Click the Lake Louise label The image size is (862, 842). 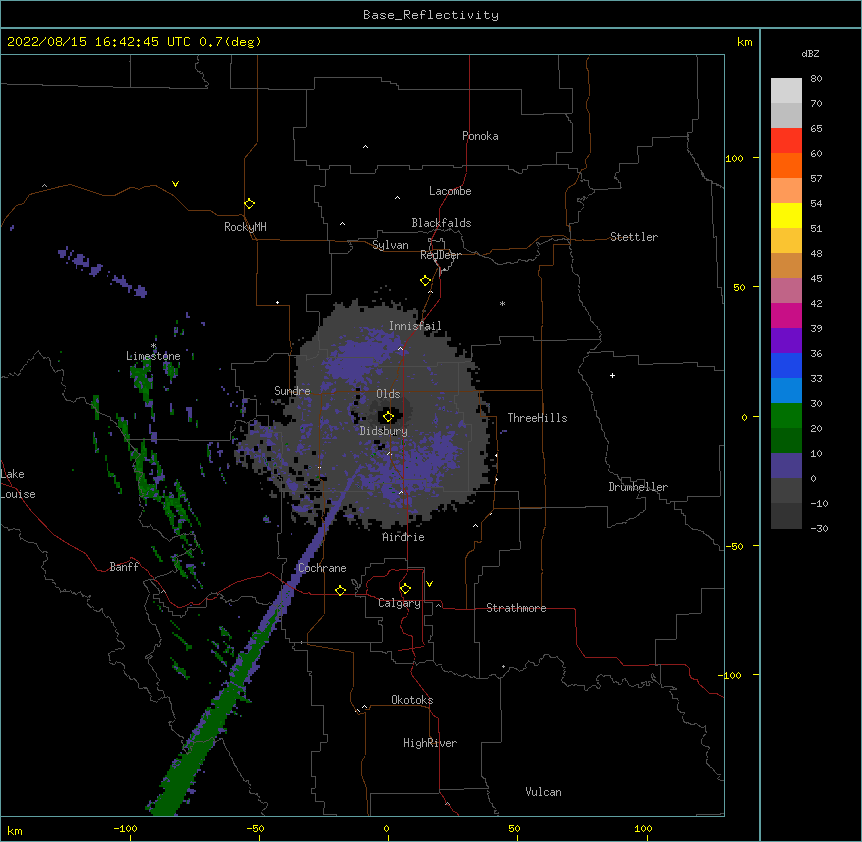coord(17,484)
